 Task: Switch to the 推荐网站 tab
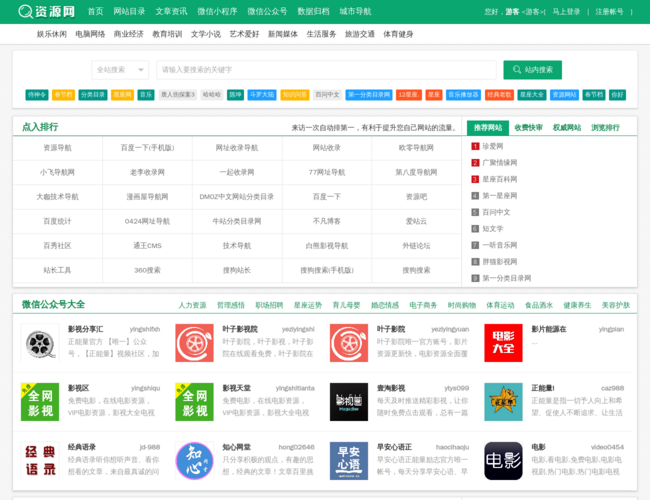[488, 128]
